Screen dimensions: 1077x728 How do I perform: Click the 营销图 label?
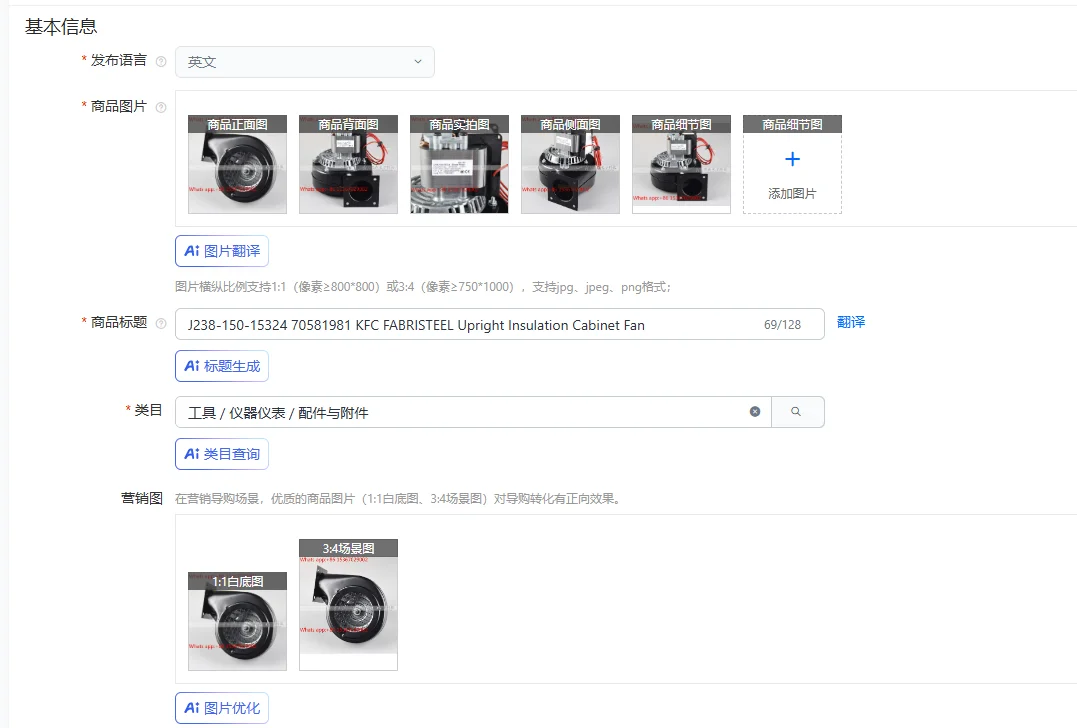141,498
